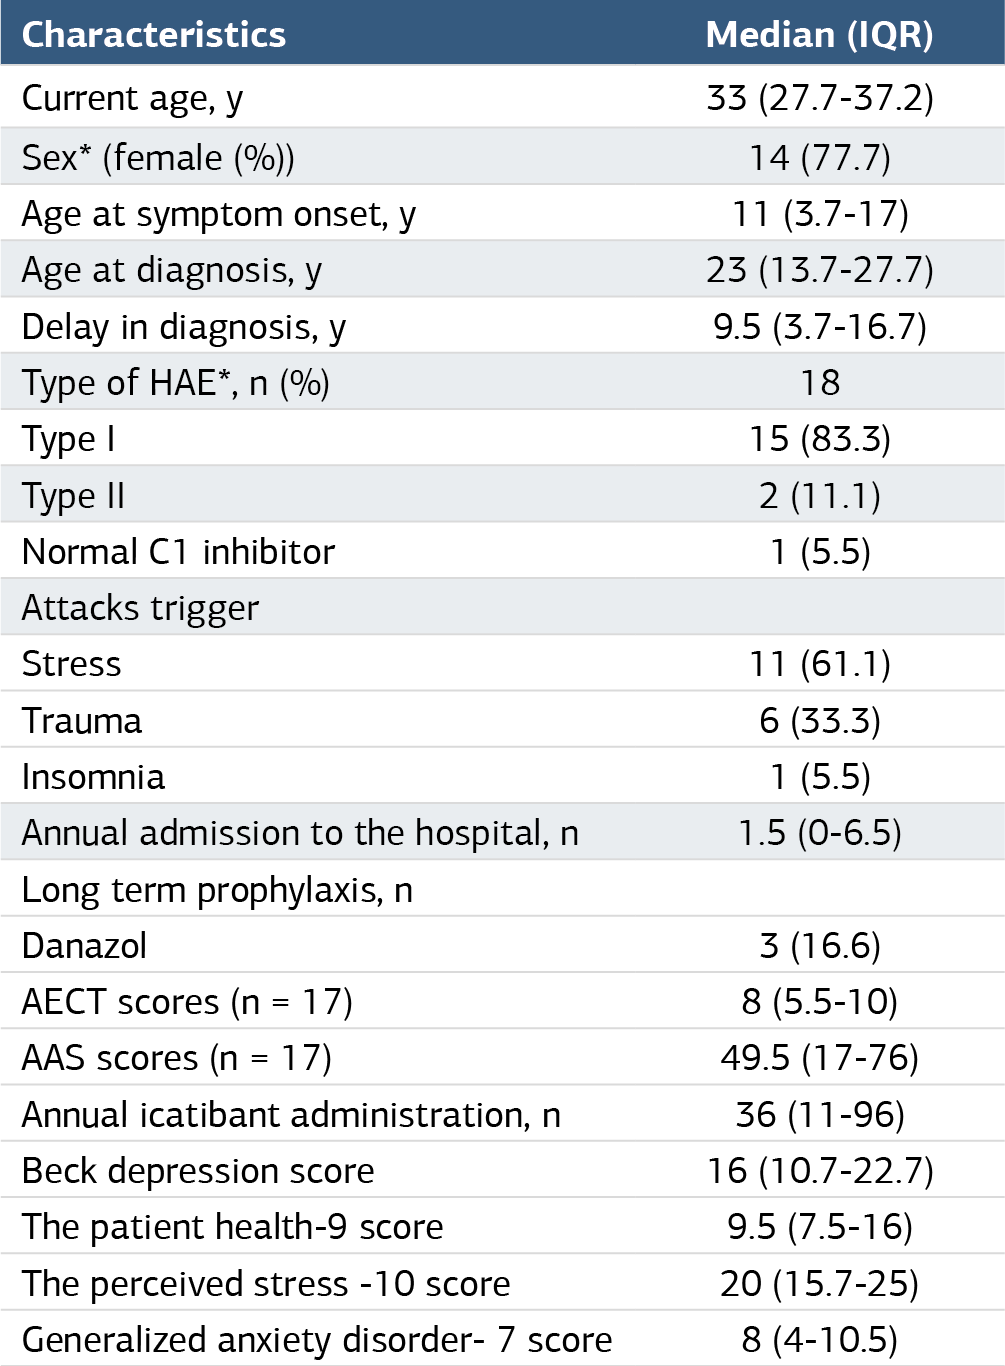
Task: Select the Type I value 15 (83.3)
Action: (820, 439)
